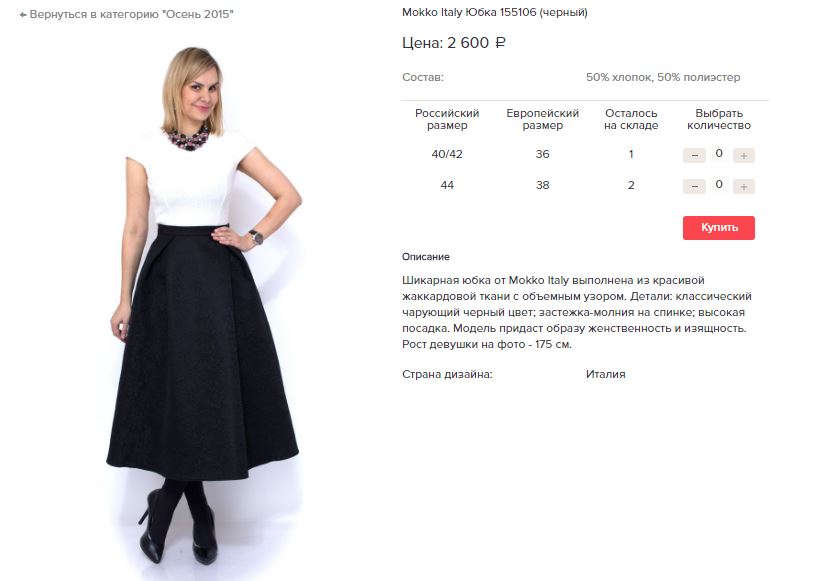
Task: Click composition text "50% хлопок, 50% полиэстер"
Action: tap(662, 77)
